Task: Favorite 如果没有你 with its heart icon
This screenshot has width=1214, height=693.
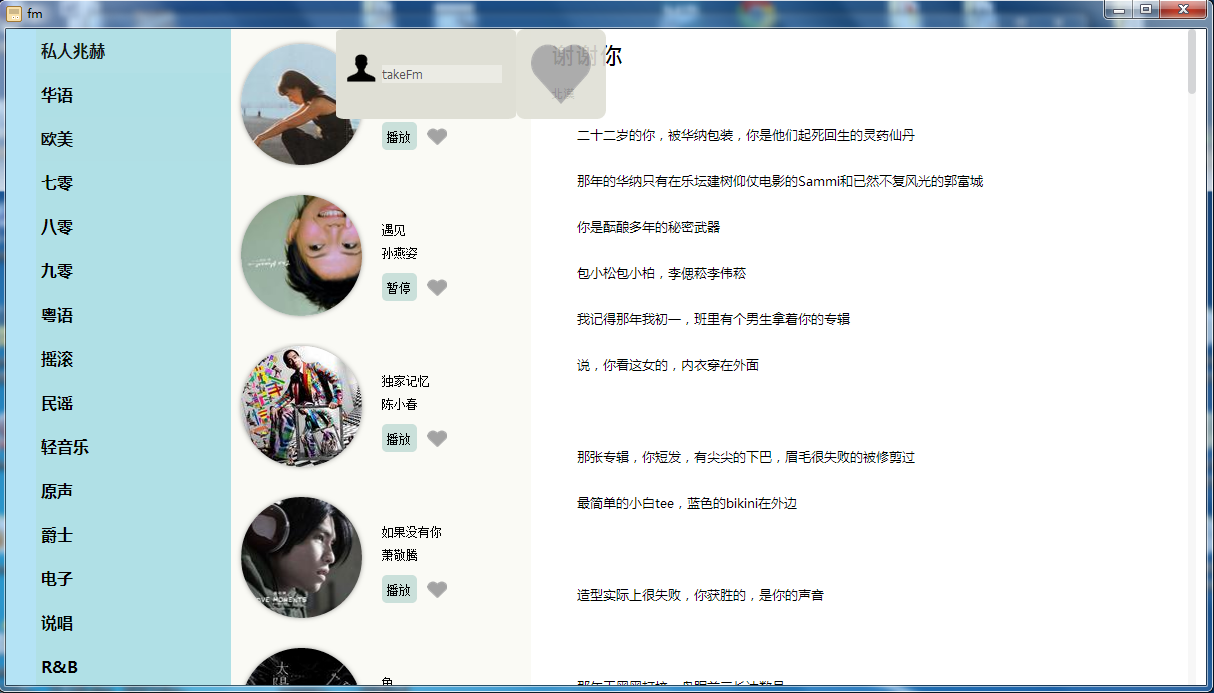Action: tap(437, 590)
